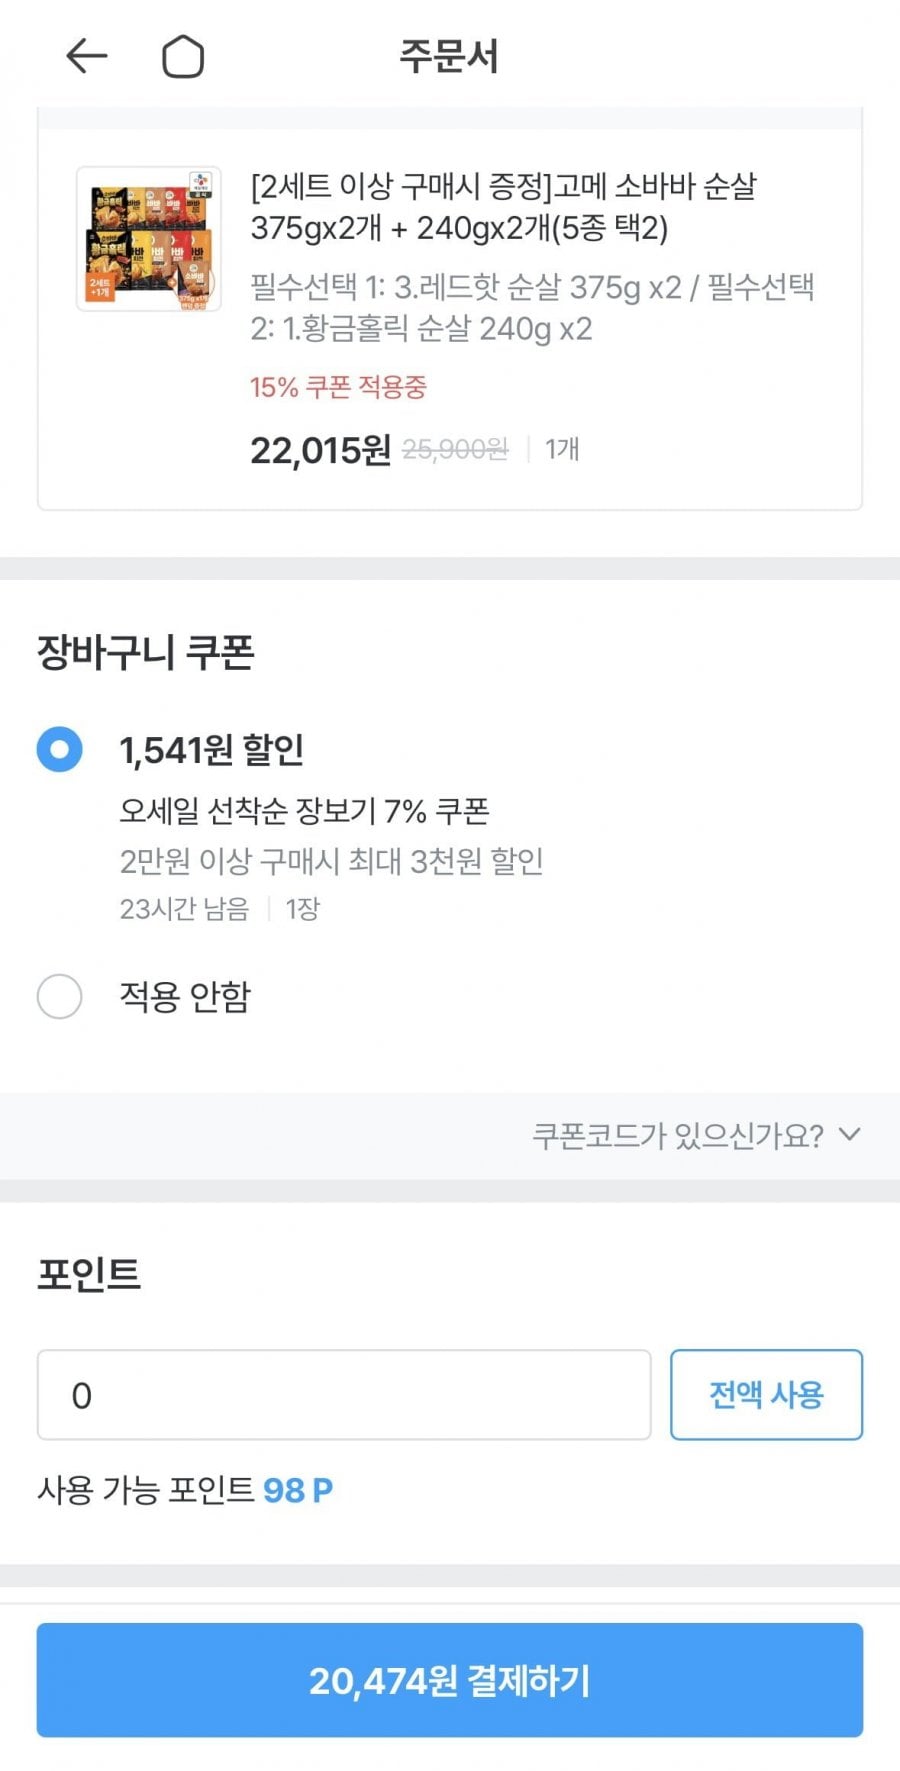Expand the 쿠폰코드가 있으신가요? section
Screen dimensions: 900x1771
click(677, 1136)
